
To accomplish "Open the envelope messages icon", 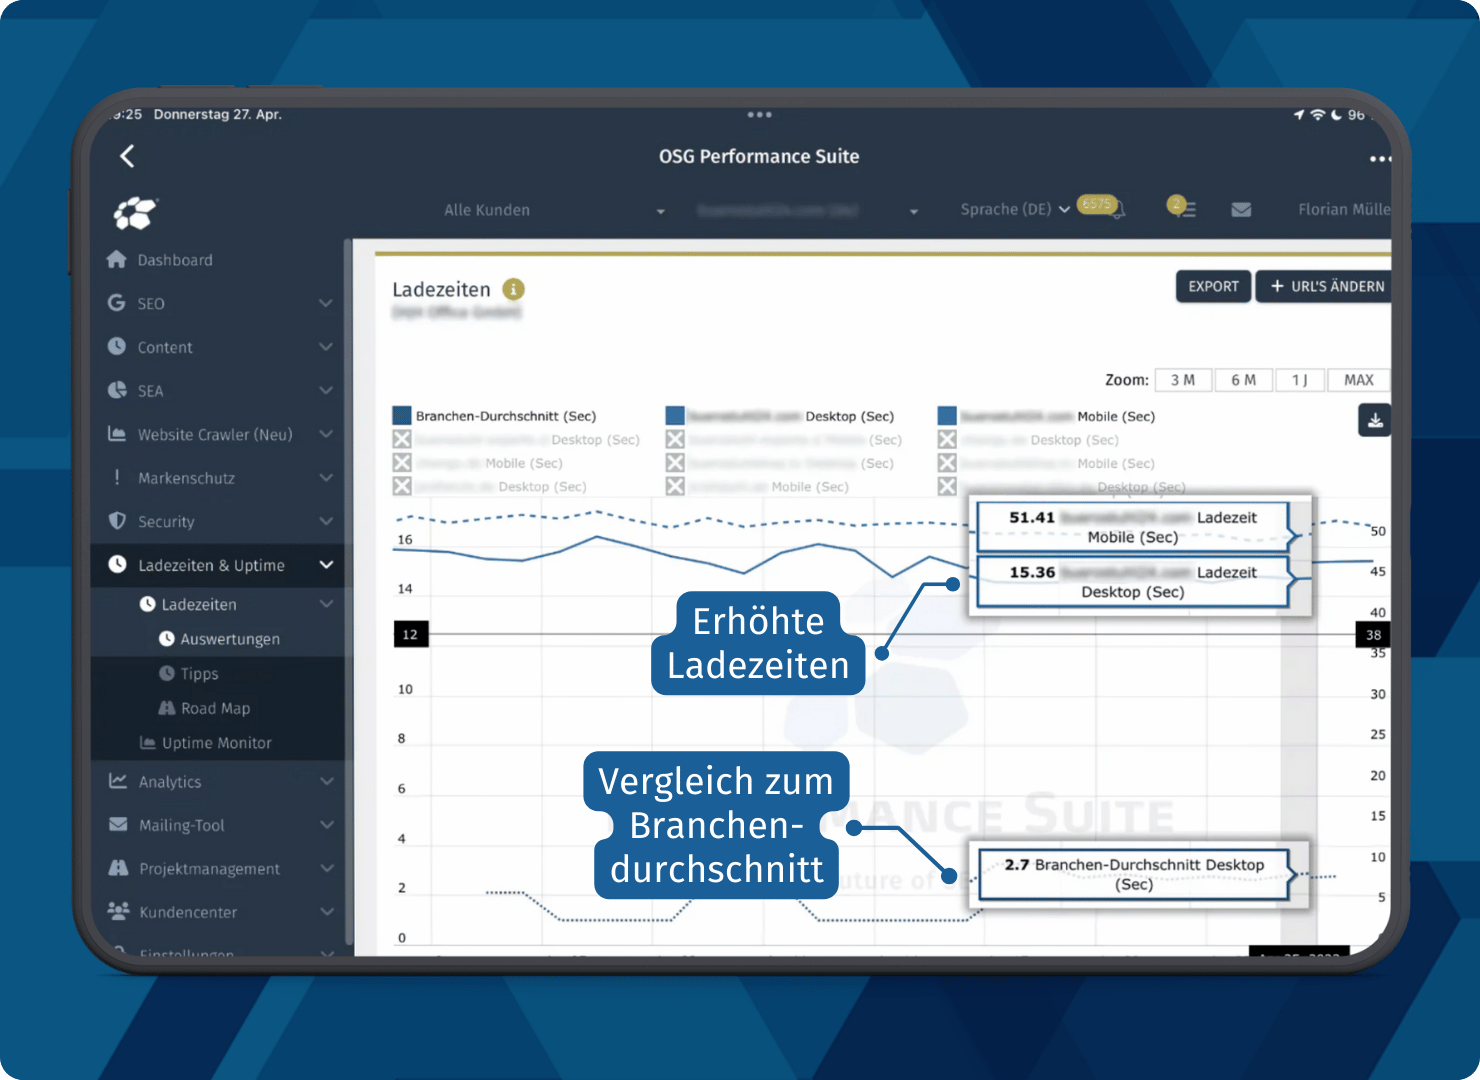I will 1241,210.
